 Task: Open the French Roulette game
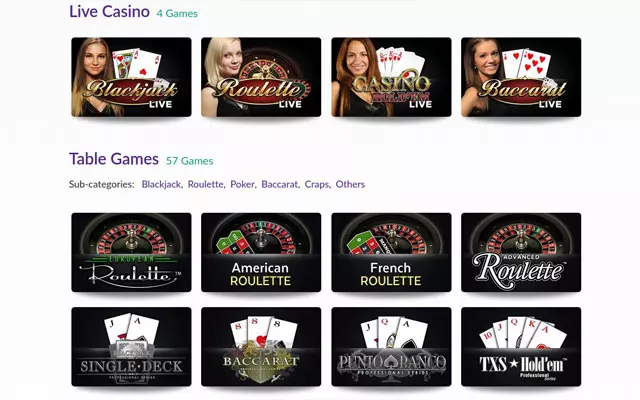coord(391,252)
